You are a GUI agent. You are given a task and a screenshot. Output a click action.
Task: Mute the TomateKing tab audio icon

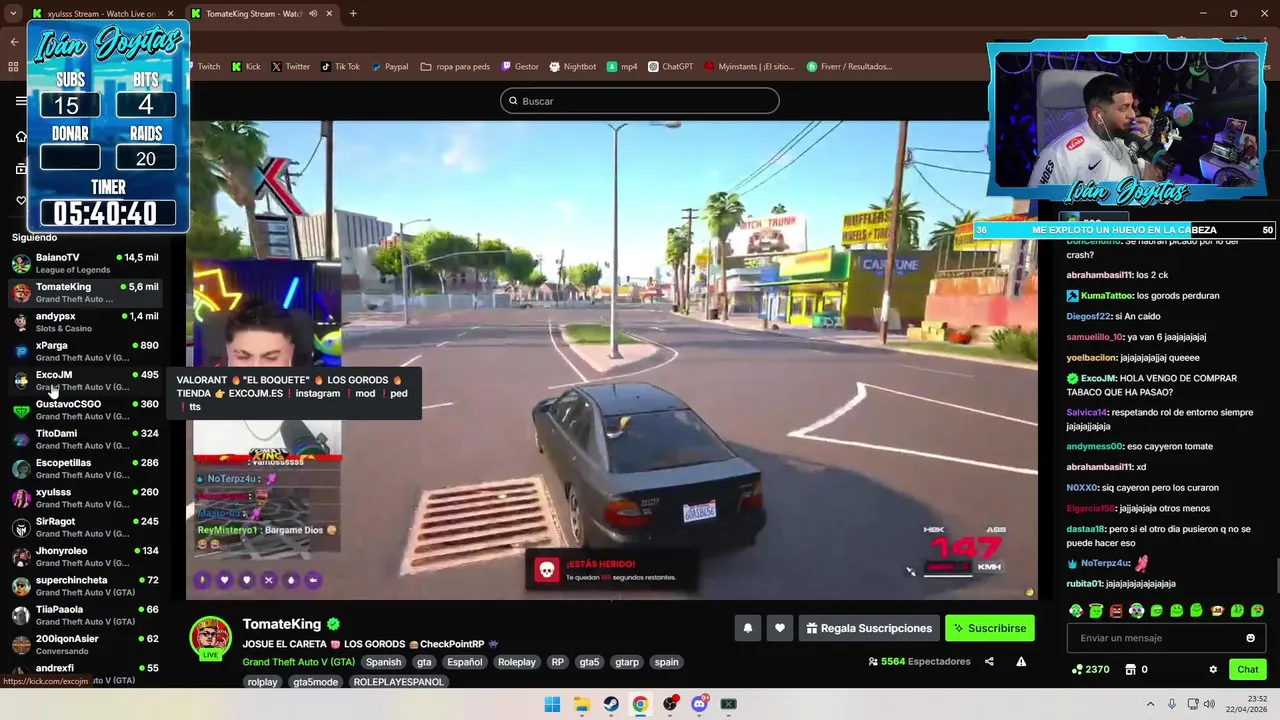coord(313,14)
